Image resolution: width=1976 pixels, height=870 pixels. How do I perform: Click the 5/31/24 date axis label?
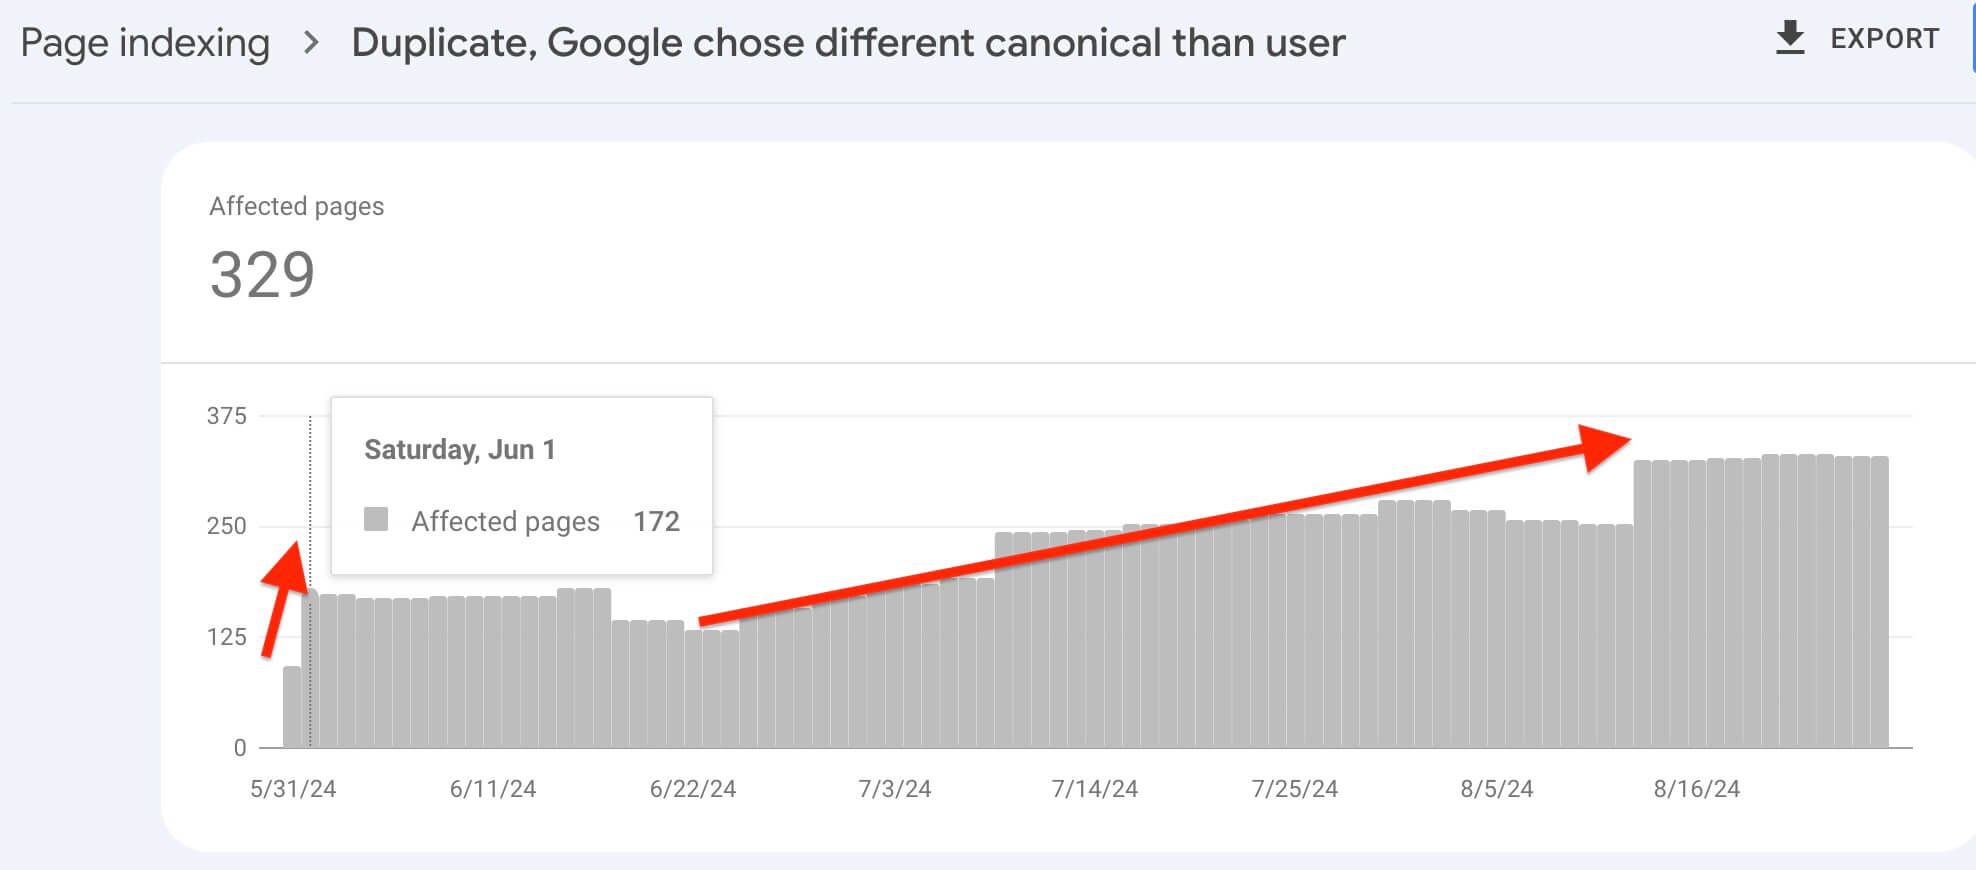click(x=293, y=789)
